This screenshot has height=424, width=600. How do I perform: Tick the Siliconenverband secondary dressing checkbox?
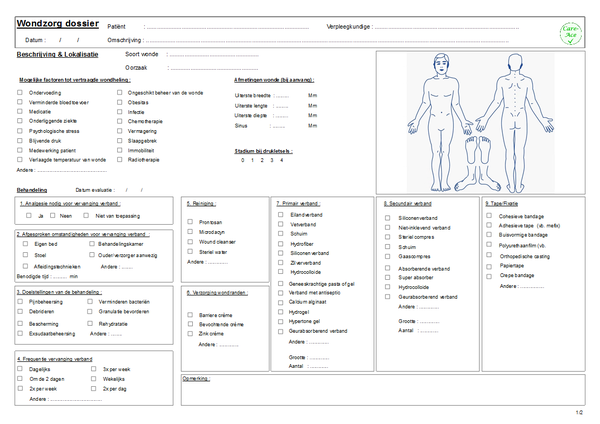tap(388, 217)
